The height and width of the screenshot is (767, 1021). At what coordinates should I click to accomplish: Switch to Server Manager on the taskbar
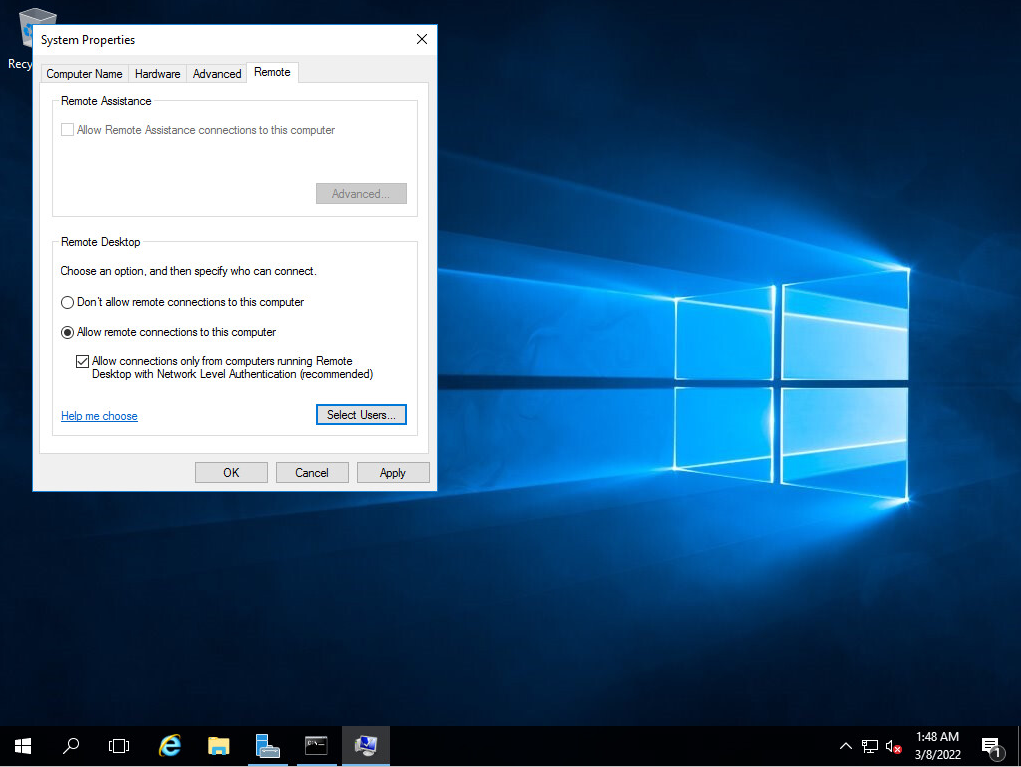(268, 746)
